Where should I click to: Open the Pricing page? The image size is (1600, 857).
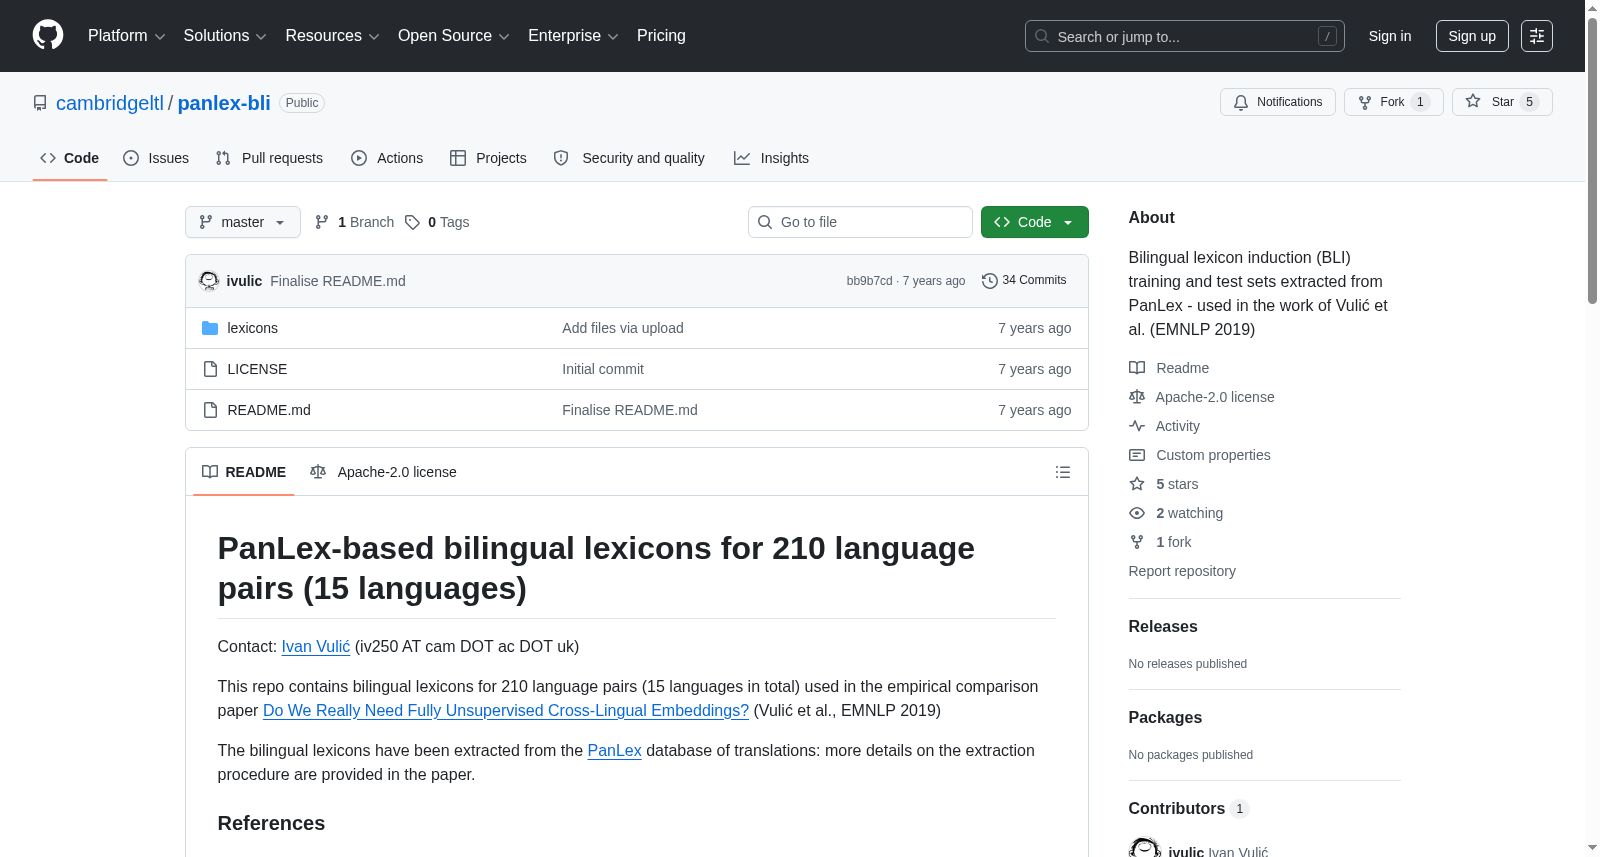click(x=661, y=36)
